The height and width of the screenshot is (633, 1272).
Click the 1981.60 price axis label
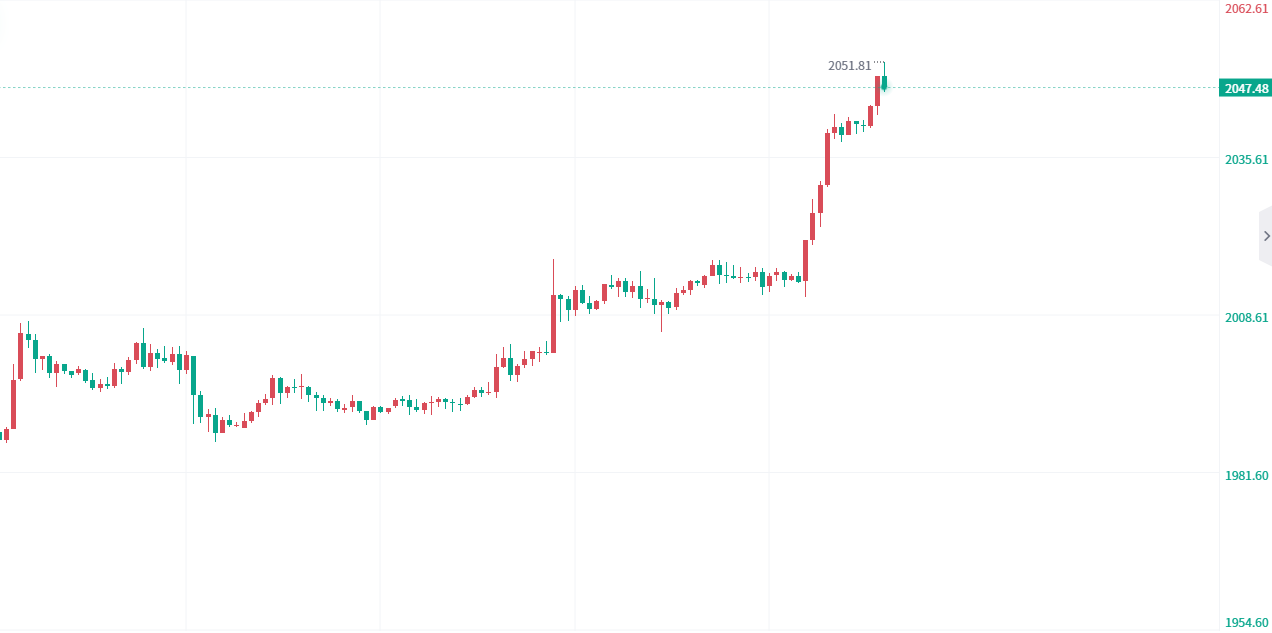tap(1246, 475)
